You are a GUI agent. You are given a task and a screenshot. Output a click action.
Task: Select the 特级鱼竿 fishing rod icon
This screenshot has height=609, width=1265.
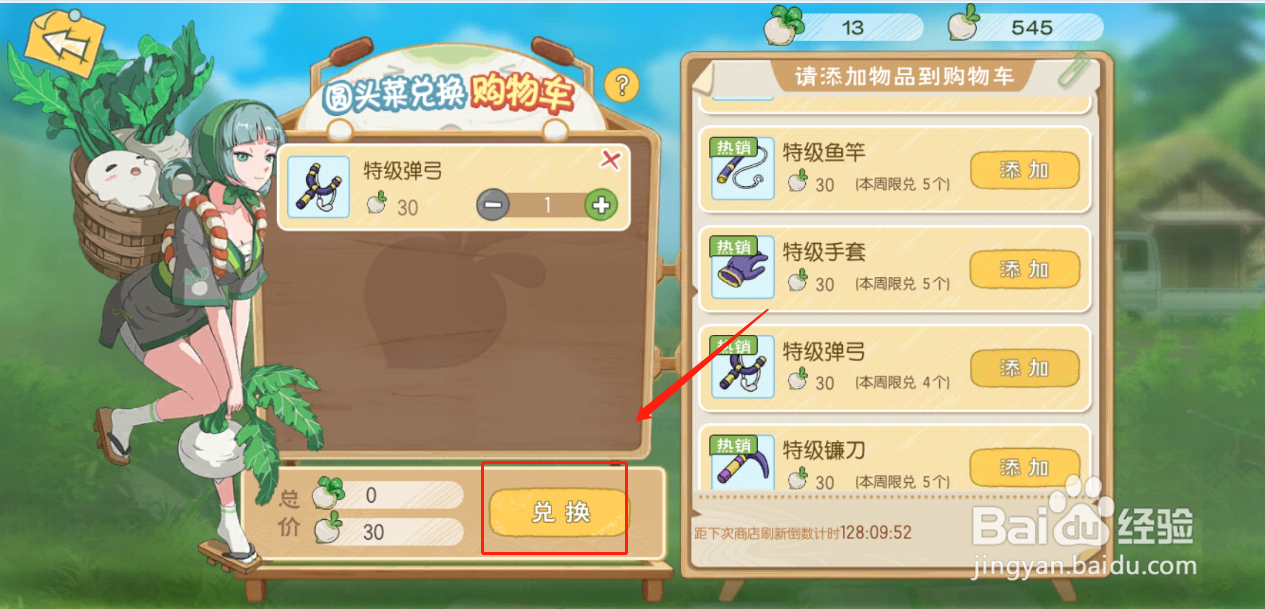(x=742, y=168)
